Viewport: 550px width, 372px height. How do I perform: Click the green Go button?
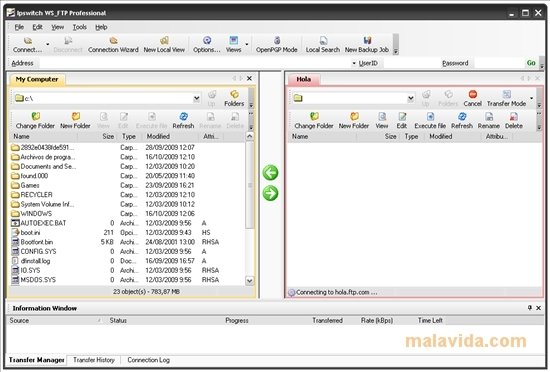(531, 63)
